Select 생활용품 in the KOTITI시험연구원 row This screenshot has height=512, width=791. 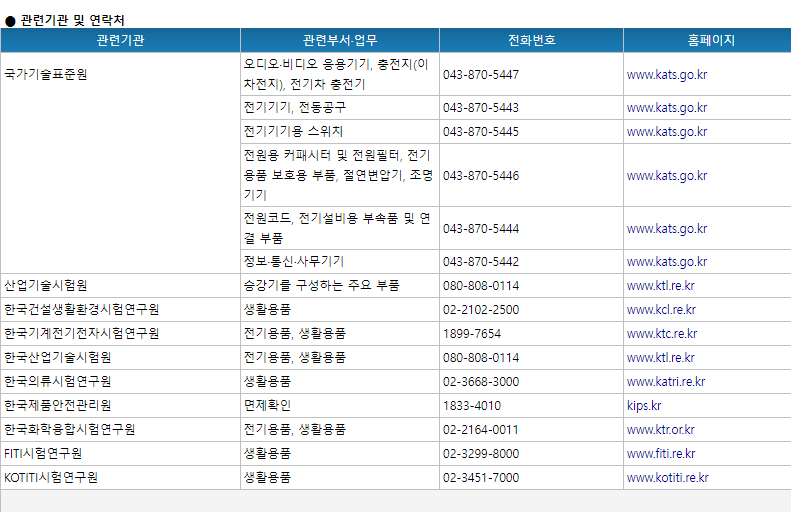(x=340, y=478)
